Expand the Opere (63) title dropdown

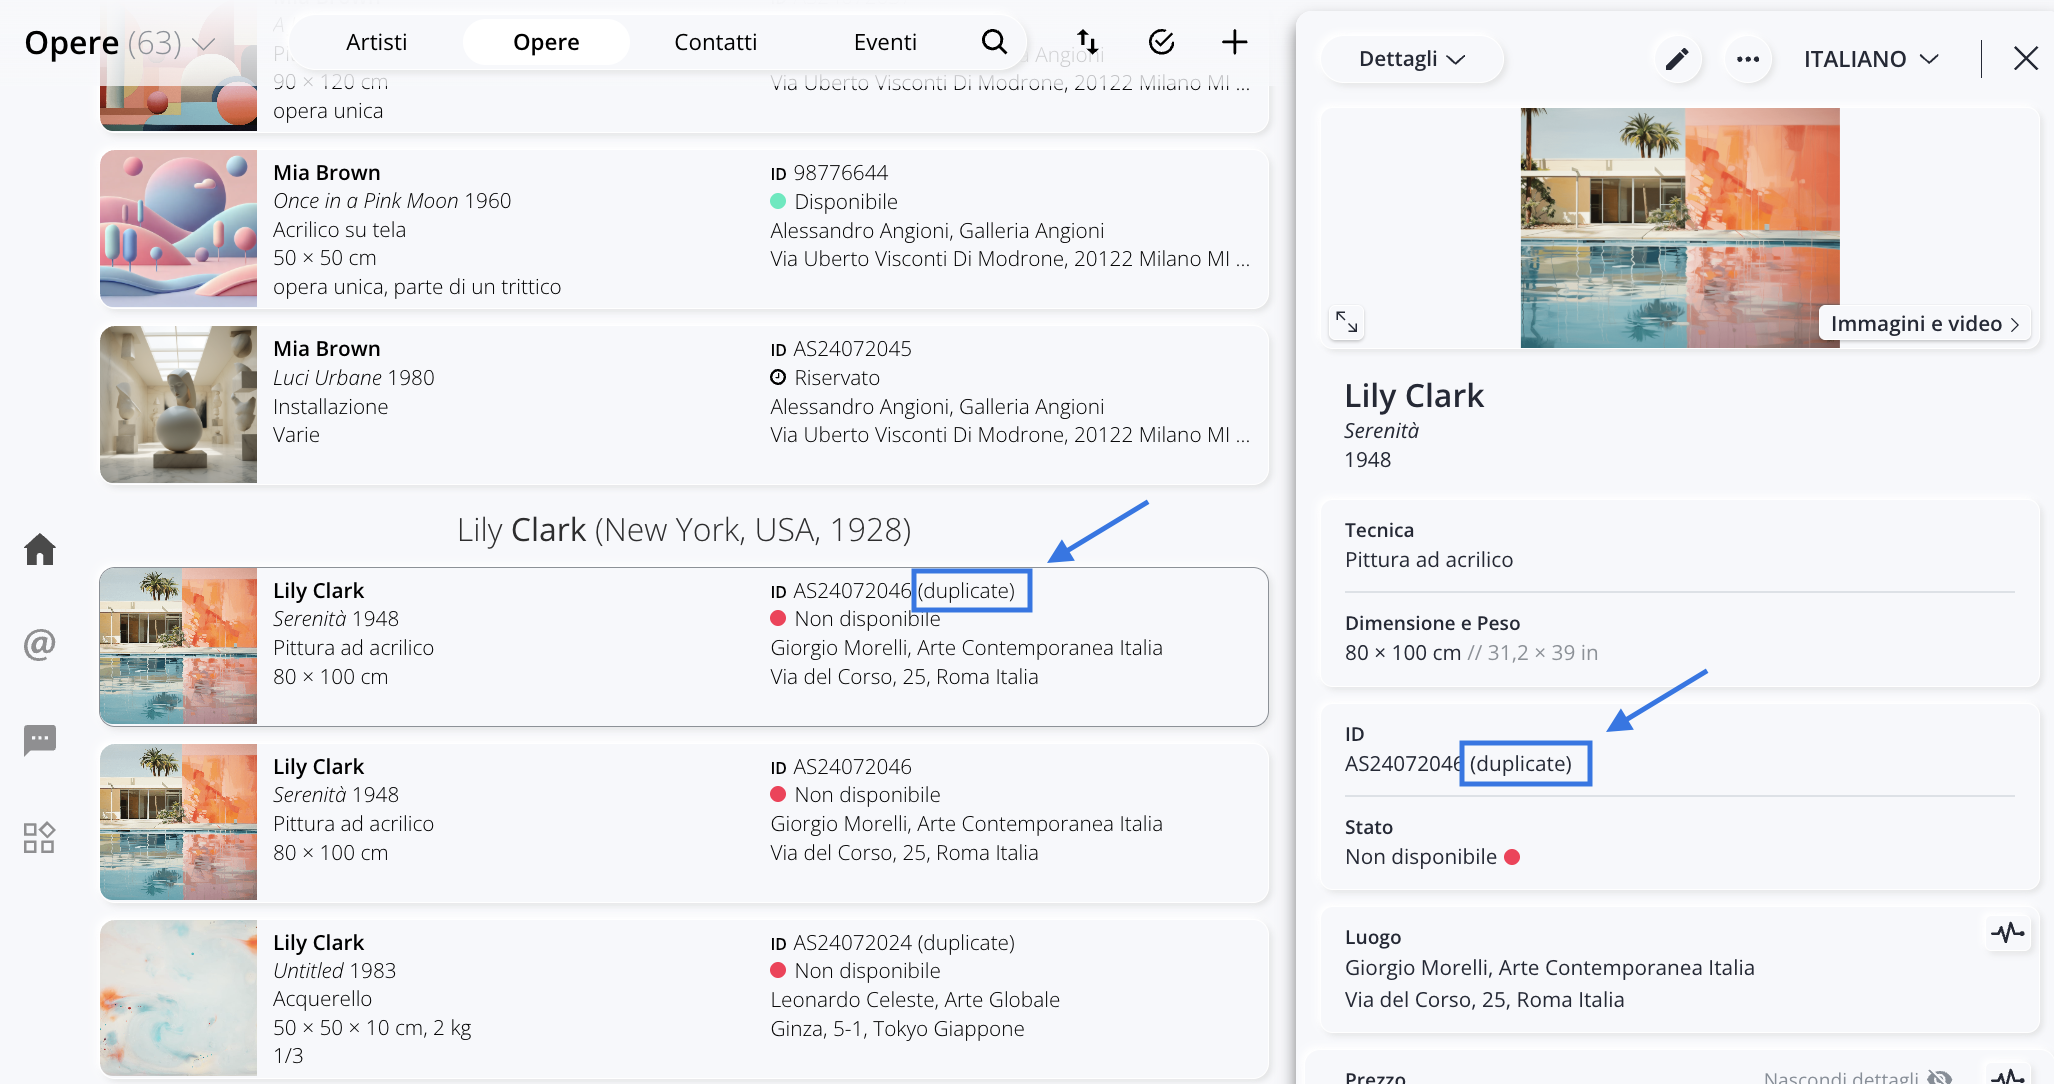pyautogui.click(x=204, y=43)
